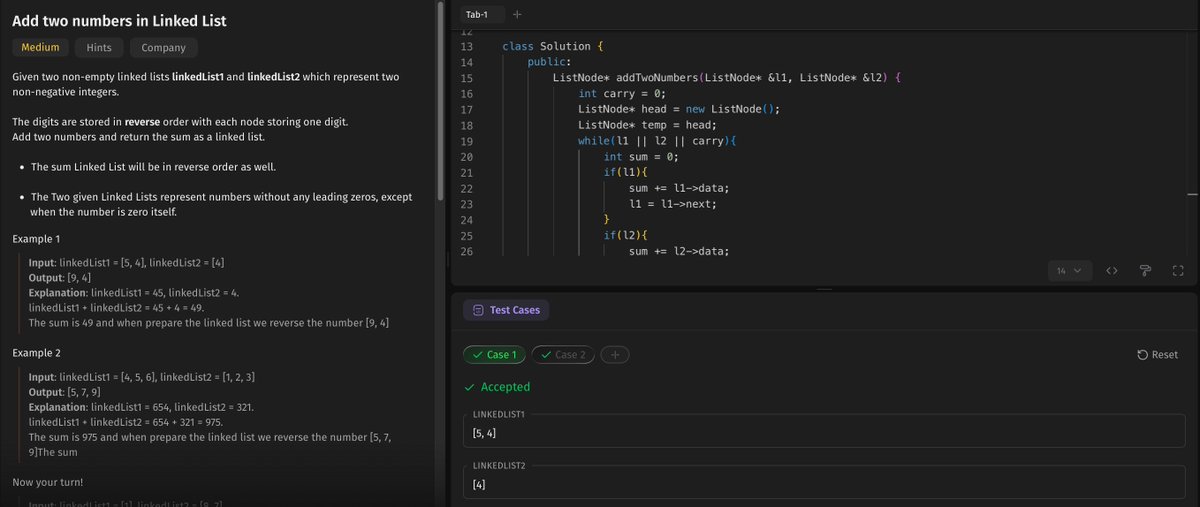1200x507 pixels.
Task: Add a new editor tab with plus icon
Action: click(x=517, y=14)
